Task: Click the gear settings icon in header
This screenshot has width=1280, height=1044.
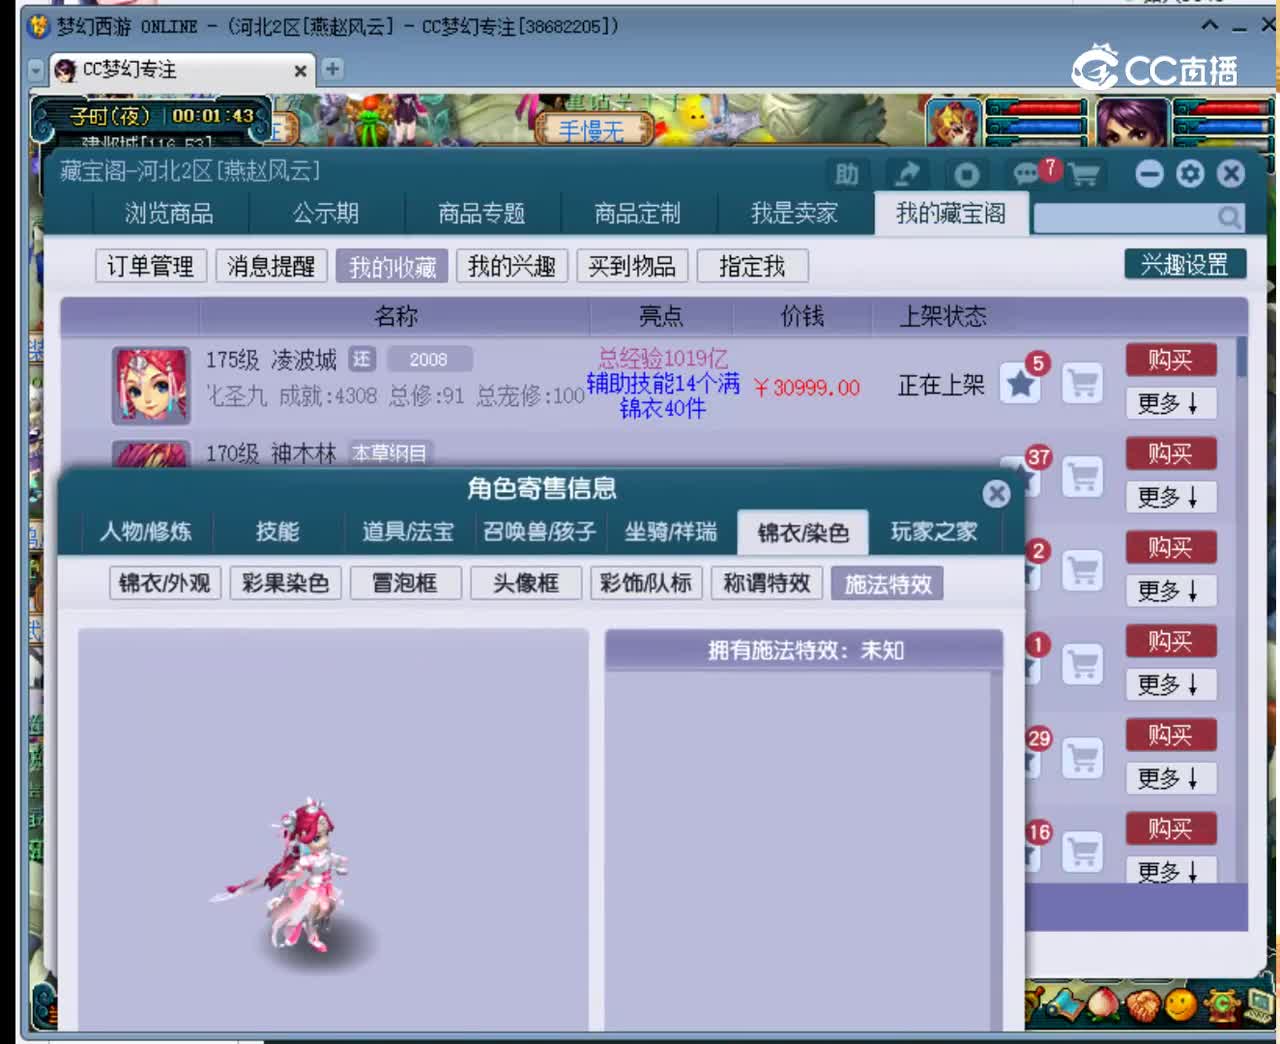Action: [x=1190, y=174]
